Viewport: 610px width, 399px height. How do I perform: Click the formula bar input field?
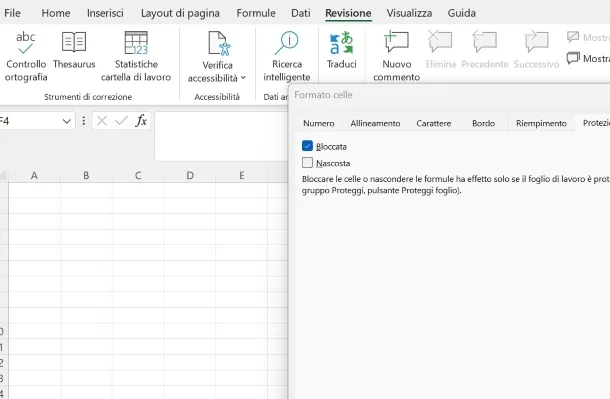click(221, 136)
